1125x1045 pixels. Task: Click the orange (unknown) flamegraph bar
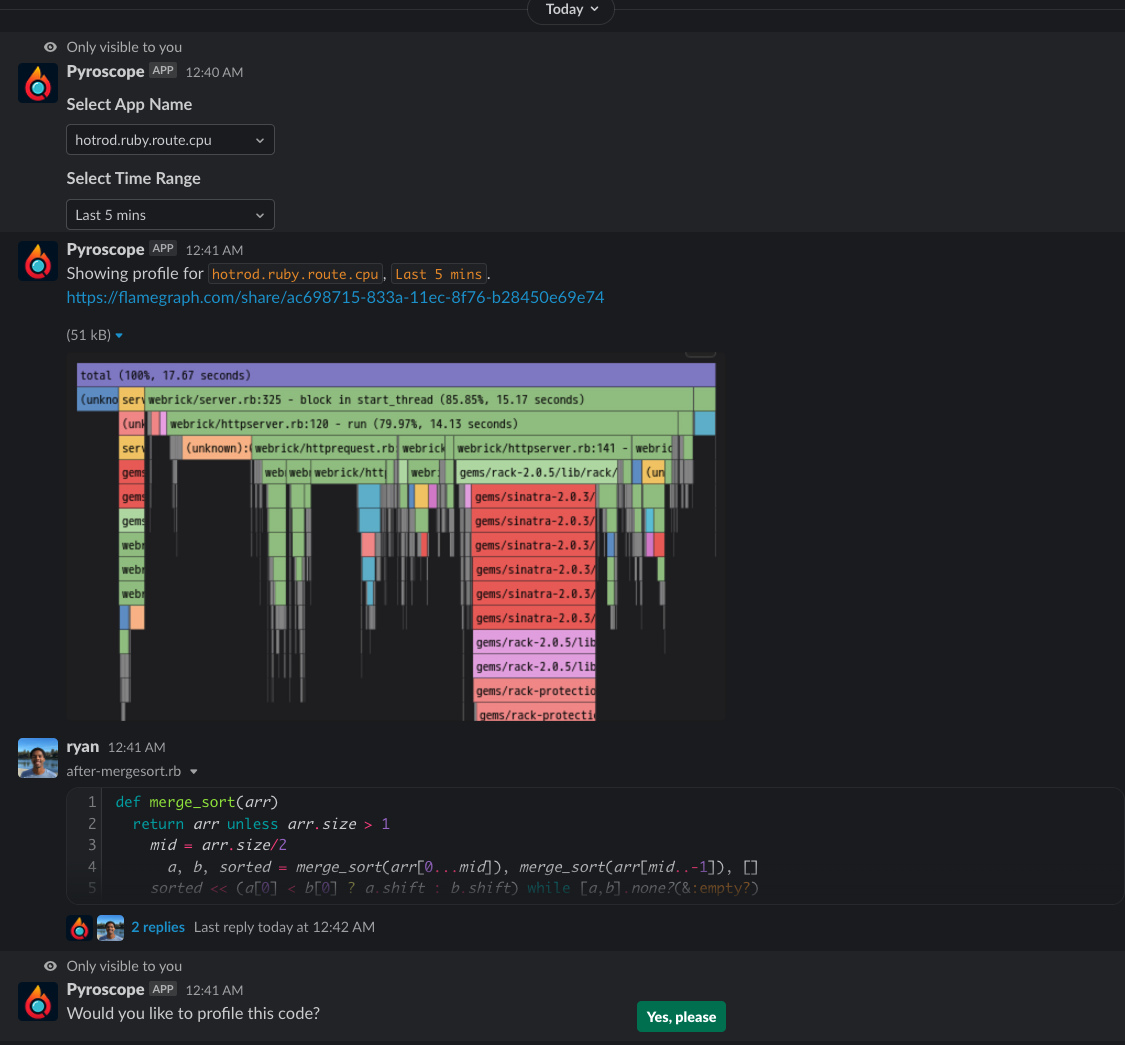point(217,448)
